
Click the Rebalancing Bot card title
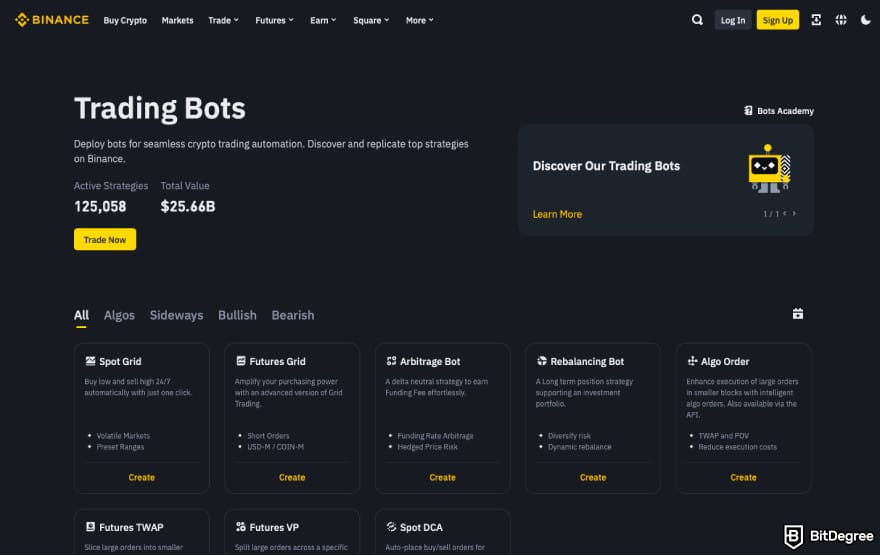(x=587, y=361)
